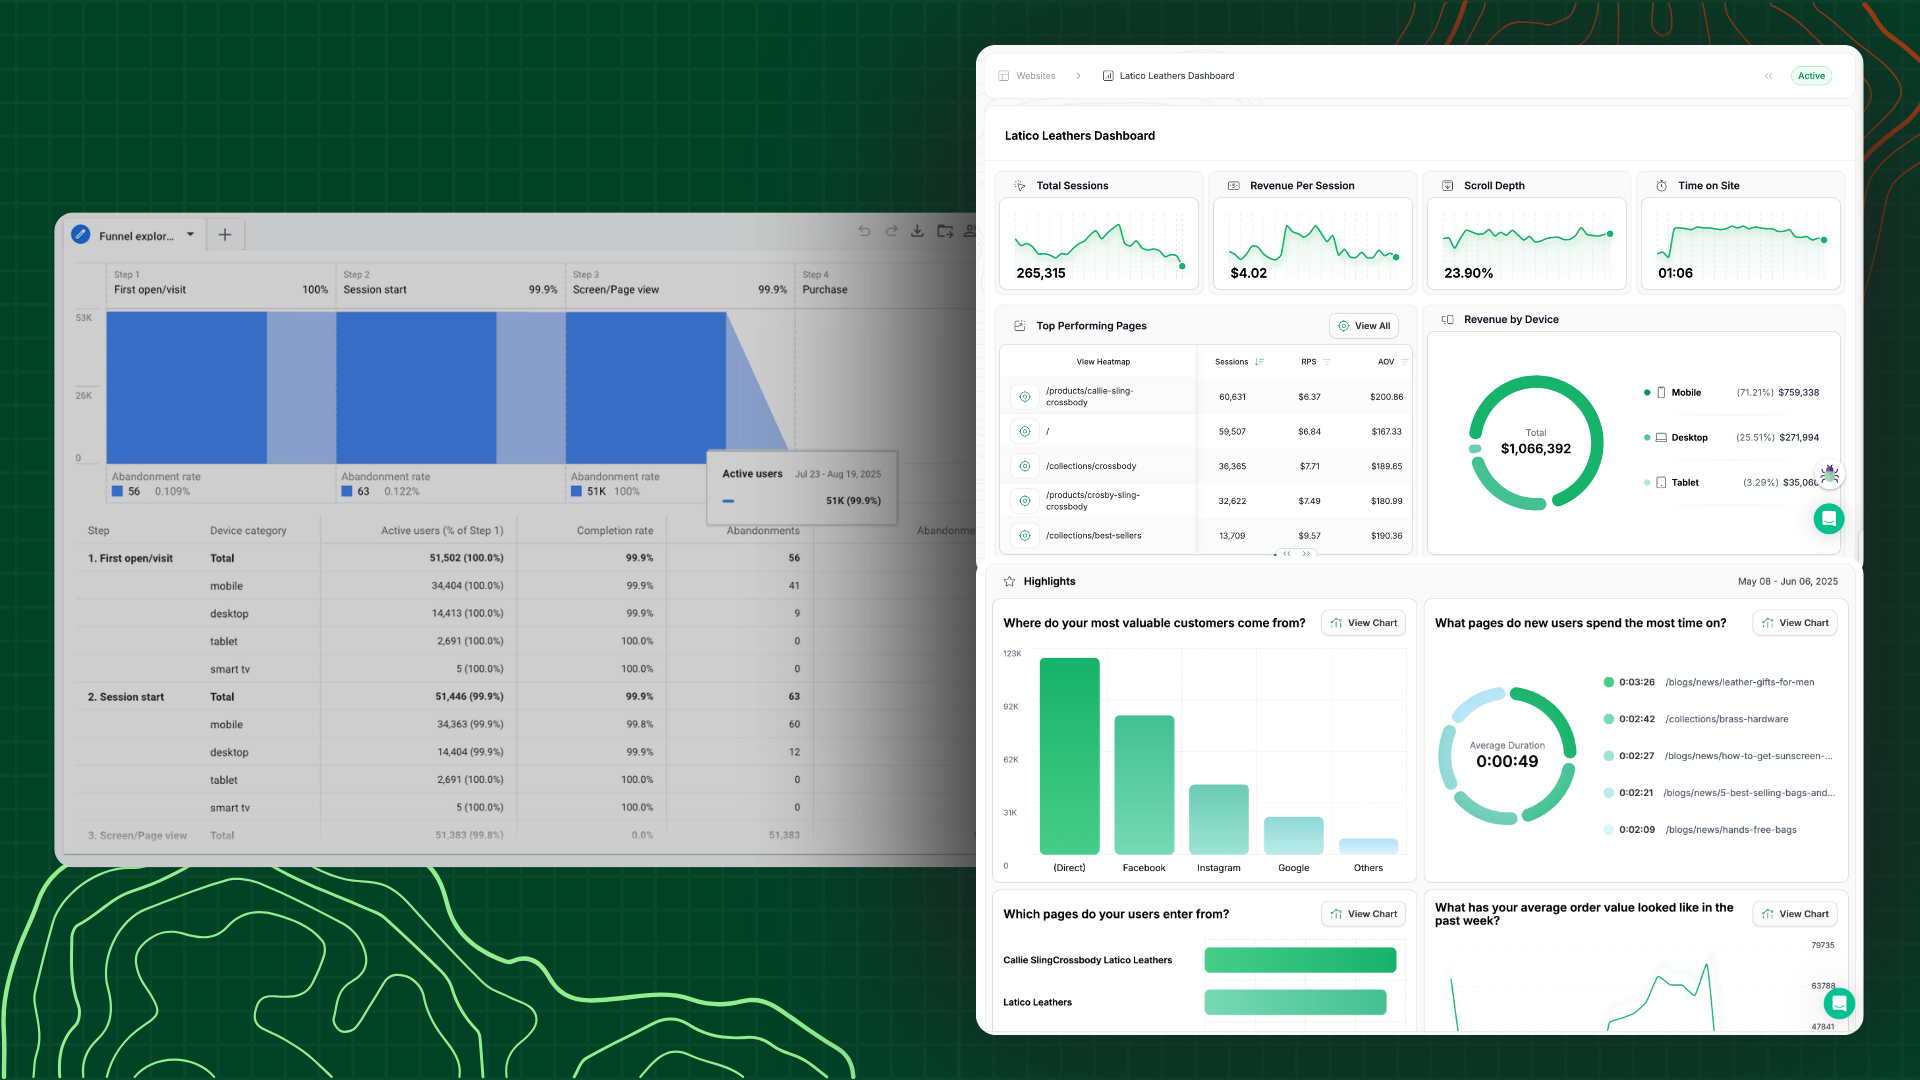Screen dimensions: 1920x1080
Task: Click the Scroll Depth icon
Action: click(x=1448, y=186)
